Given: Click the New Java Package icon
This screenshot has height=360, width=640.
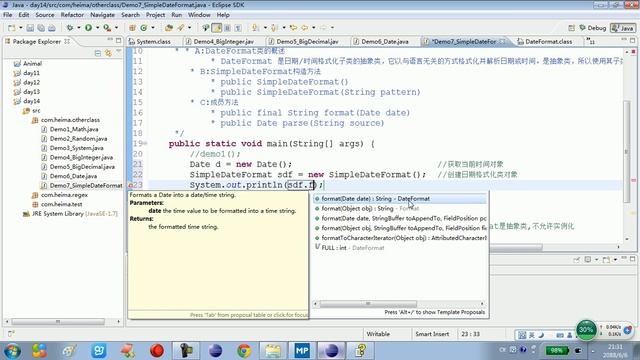Looking at the screenshot, I should point(132,28).
